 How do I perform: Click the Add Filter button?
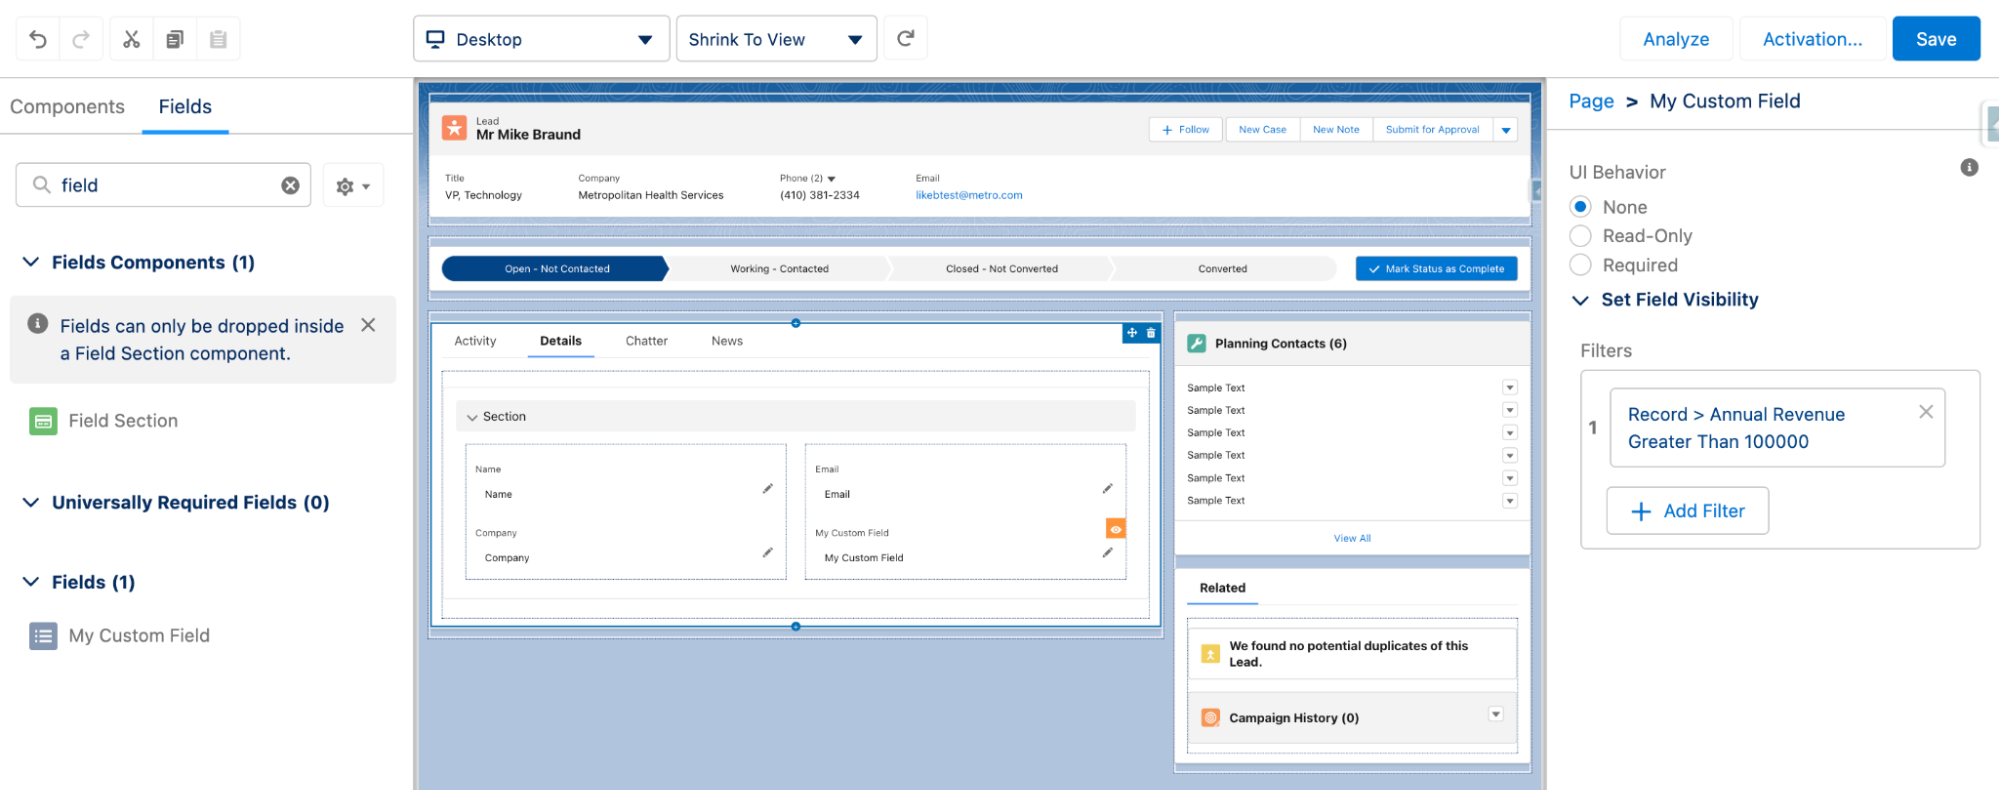(1687, 511)
